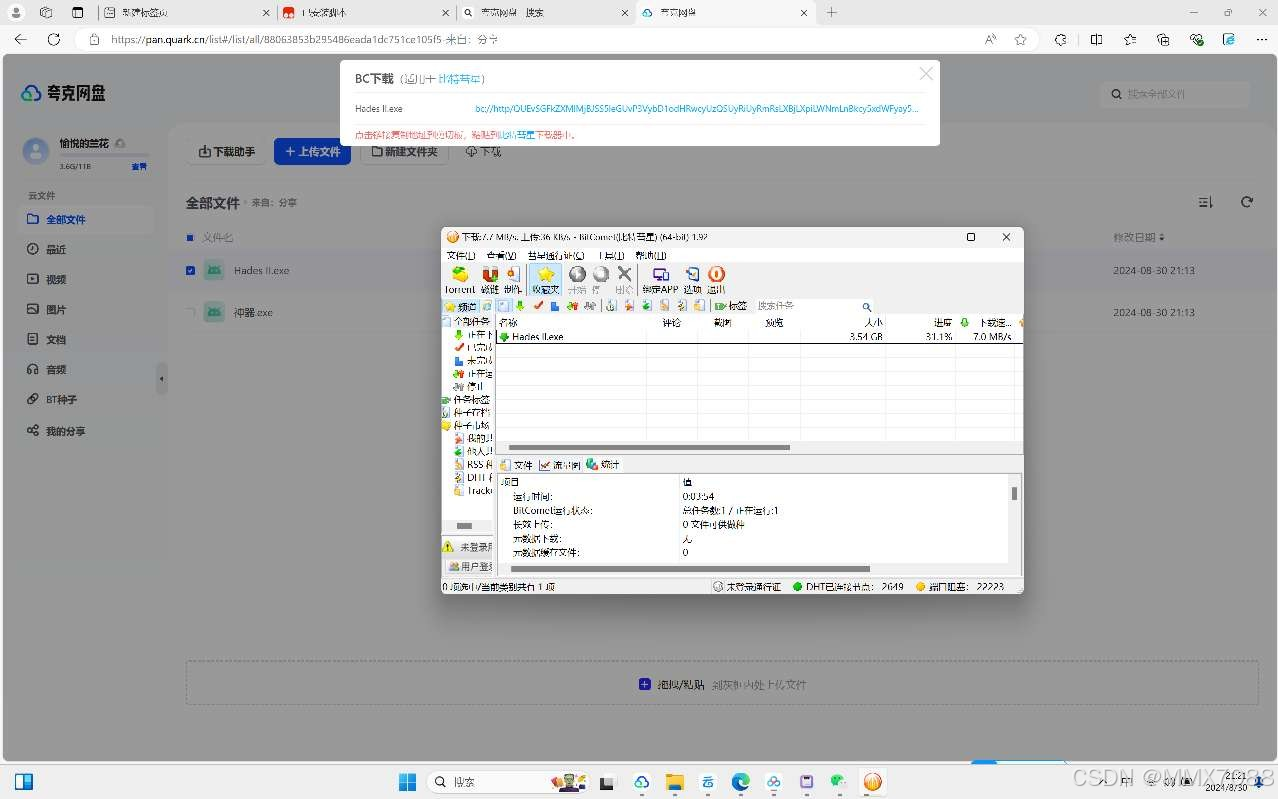The width and height of the screenshot is (1278, 799).
Task: Uncheck the Hades II.exe checkbox in Quark
Action: (190, 270)
